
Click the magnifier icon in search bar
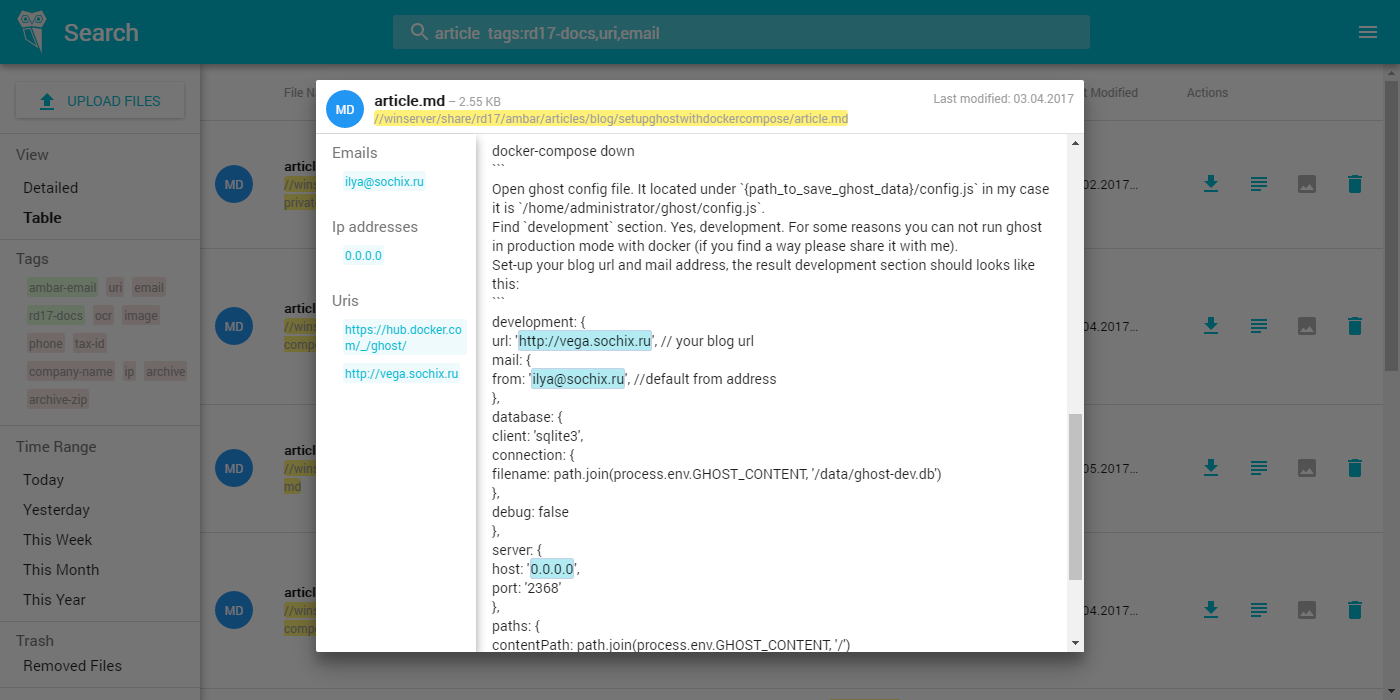(419, 32)
